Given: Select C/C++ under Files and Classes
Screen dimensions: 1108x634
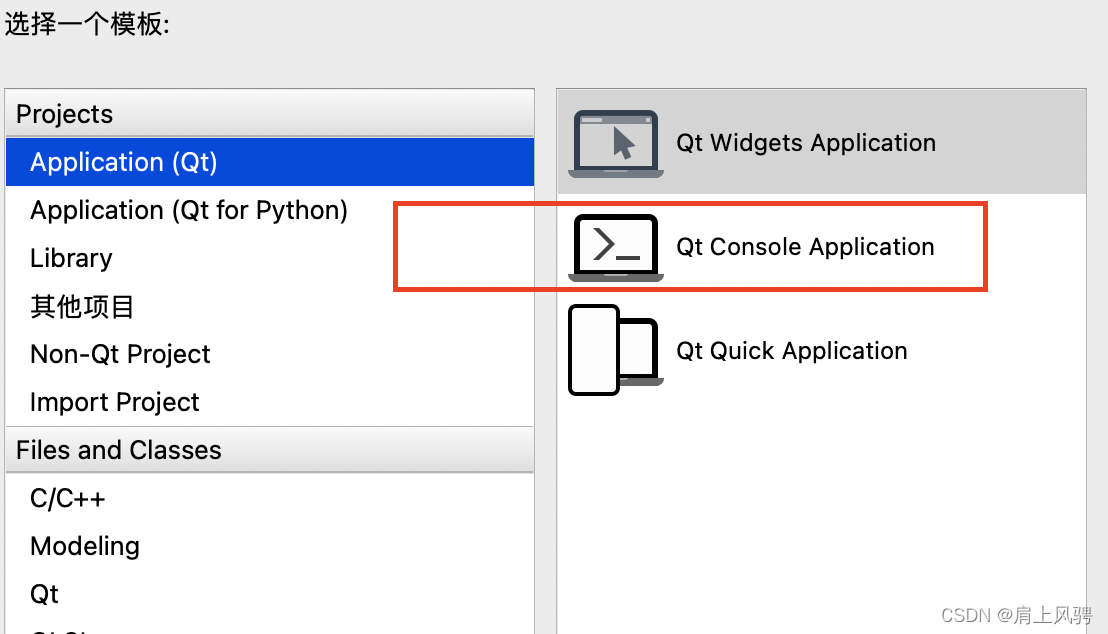Looking at the screenshot, I should click(x=270, y=498).
